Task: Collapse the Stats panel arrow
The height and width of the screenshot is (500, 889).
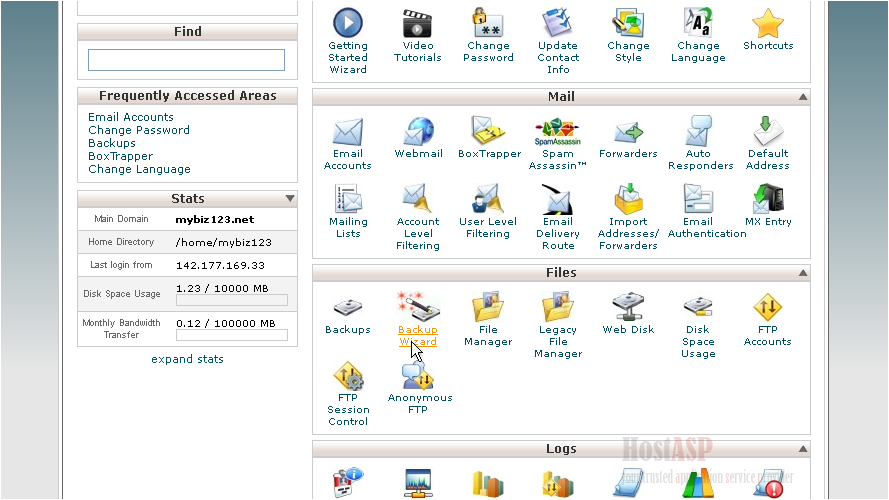Action: click(290, 199)
